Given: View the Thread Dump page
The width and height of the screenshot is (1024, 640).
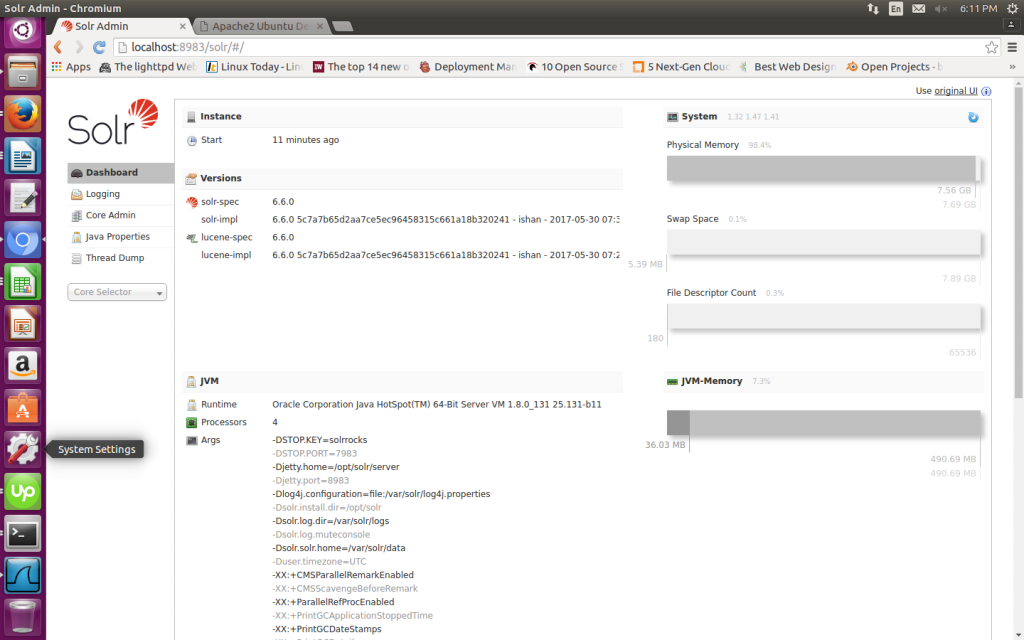Looking at the screenshot, I should coord(115,258).
